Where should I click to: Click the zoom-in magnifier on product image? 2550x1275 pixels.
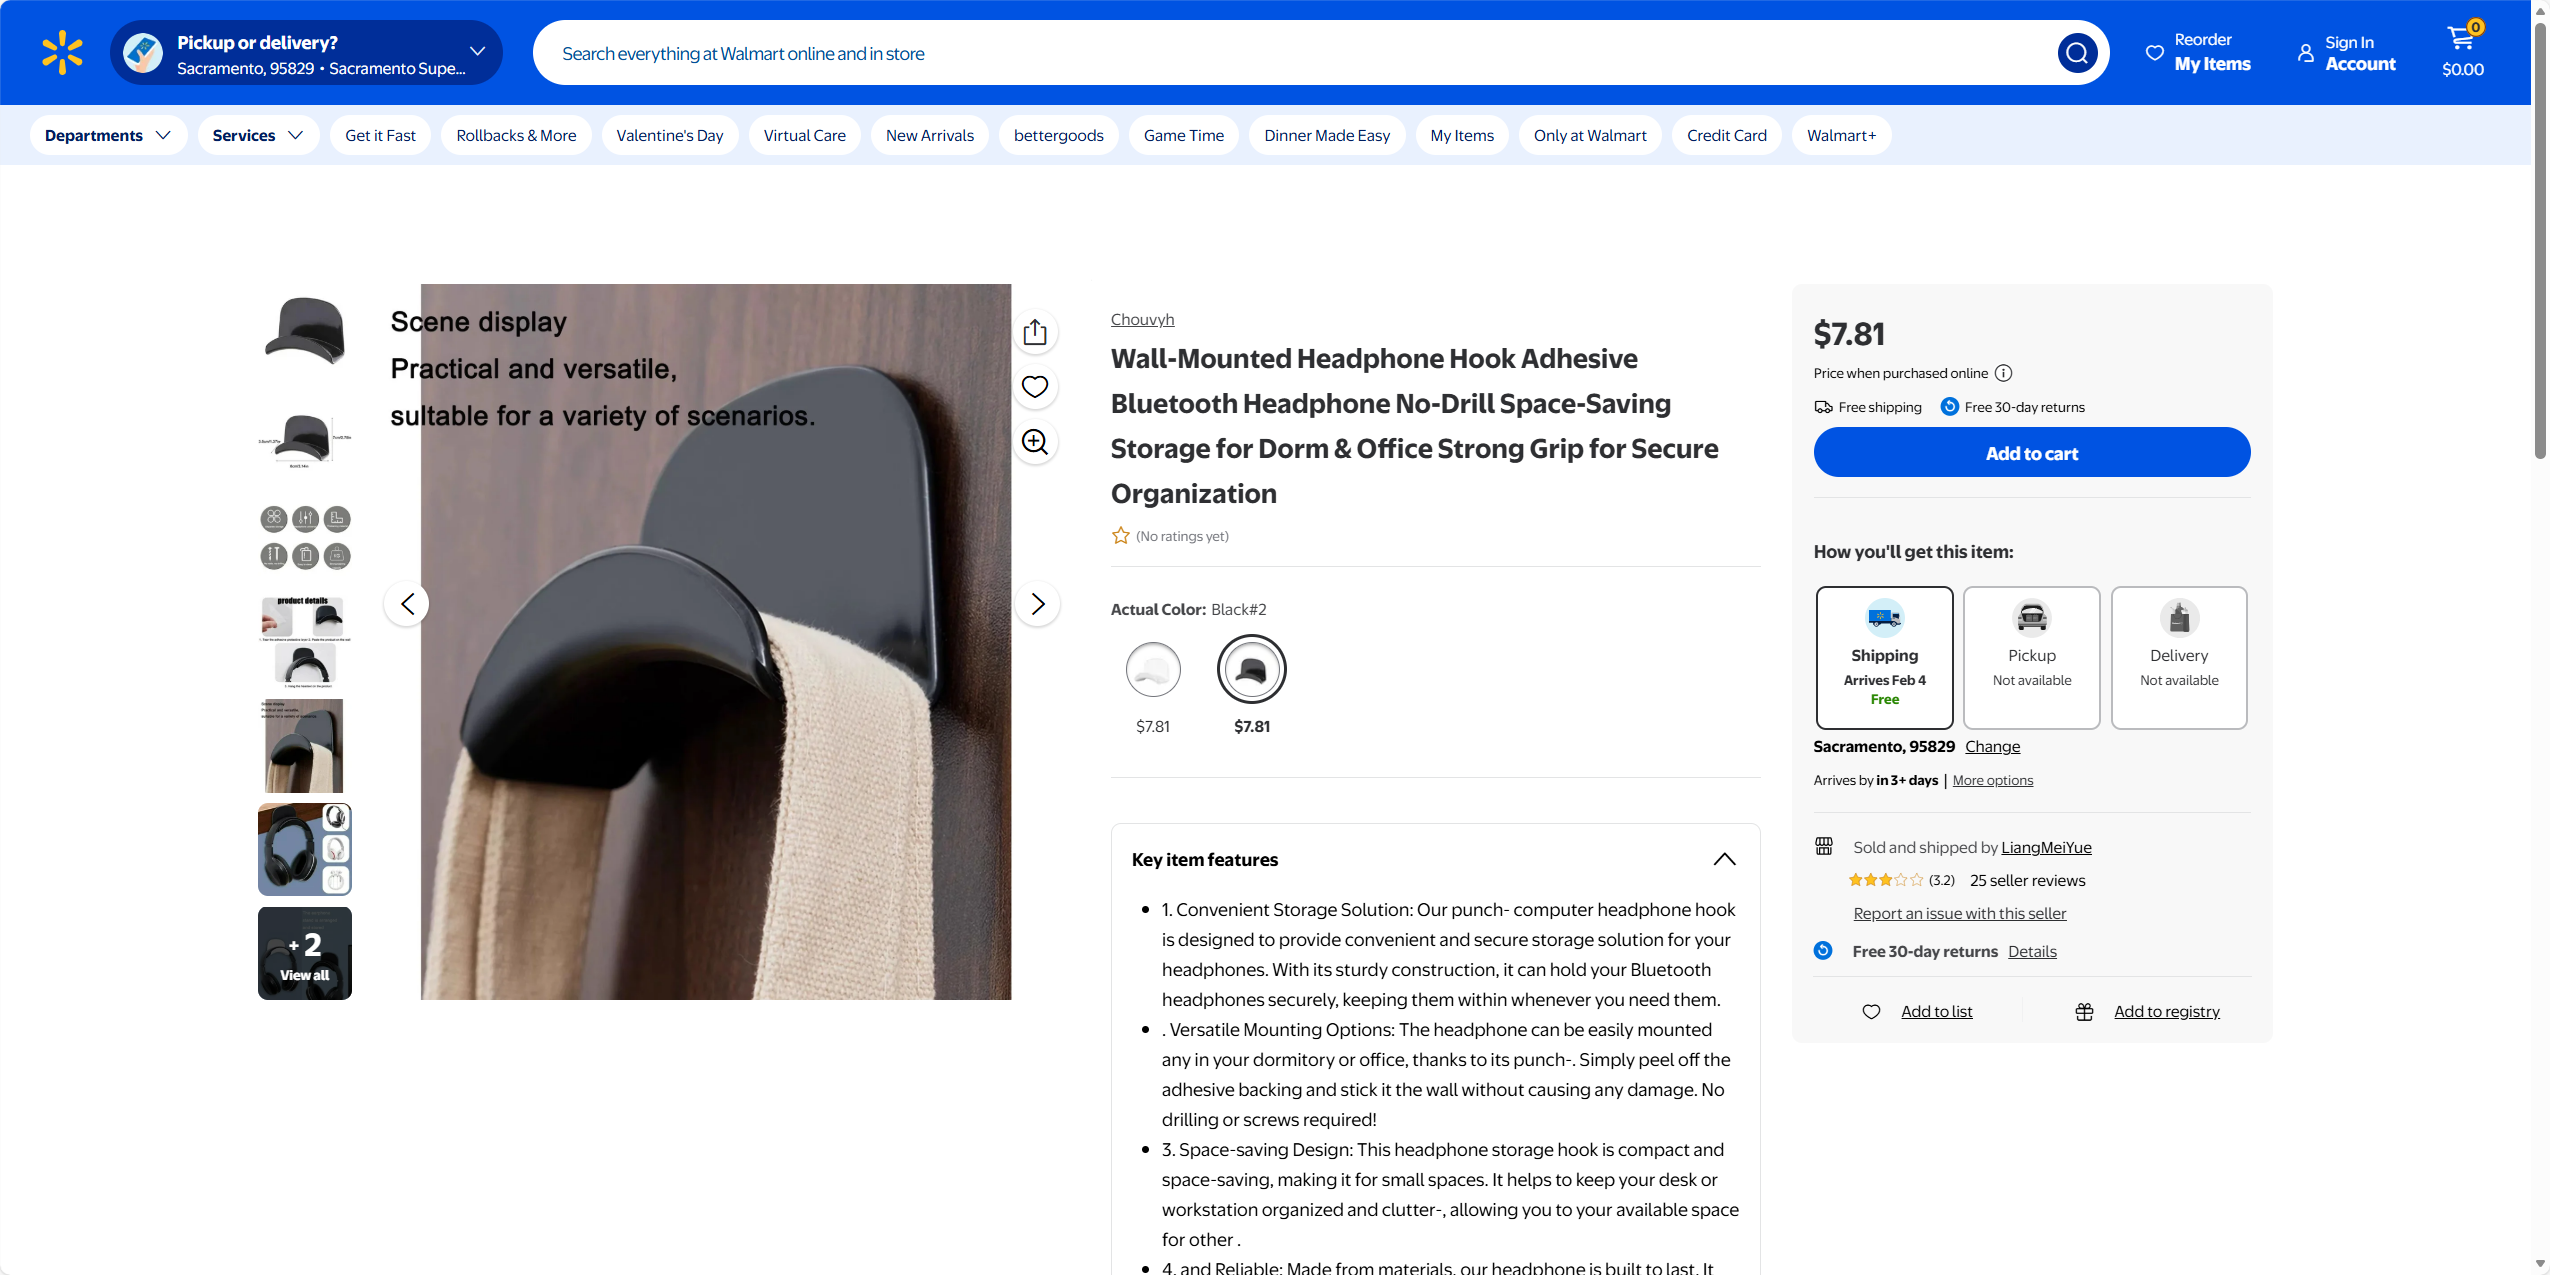click(1035, 442)
